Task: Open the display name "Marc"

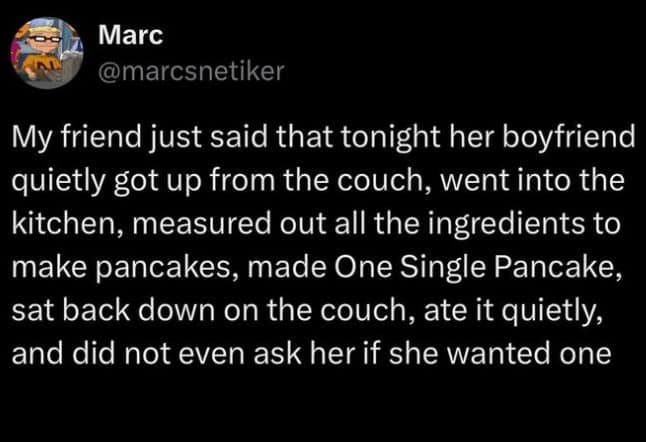Action: (x=125, y=37)
